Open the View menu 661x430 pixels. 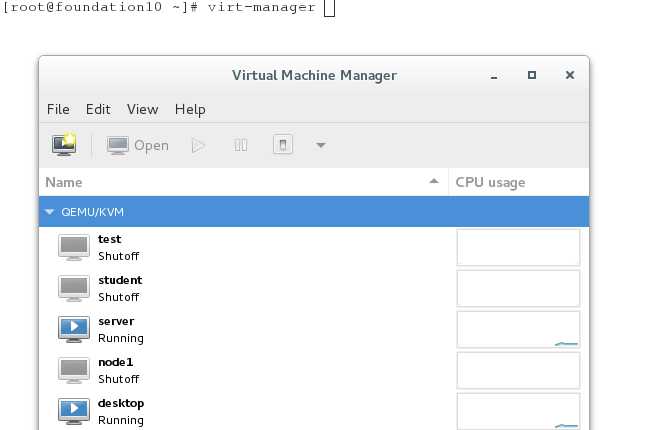(142, 109)
